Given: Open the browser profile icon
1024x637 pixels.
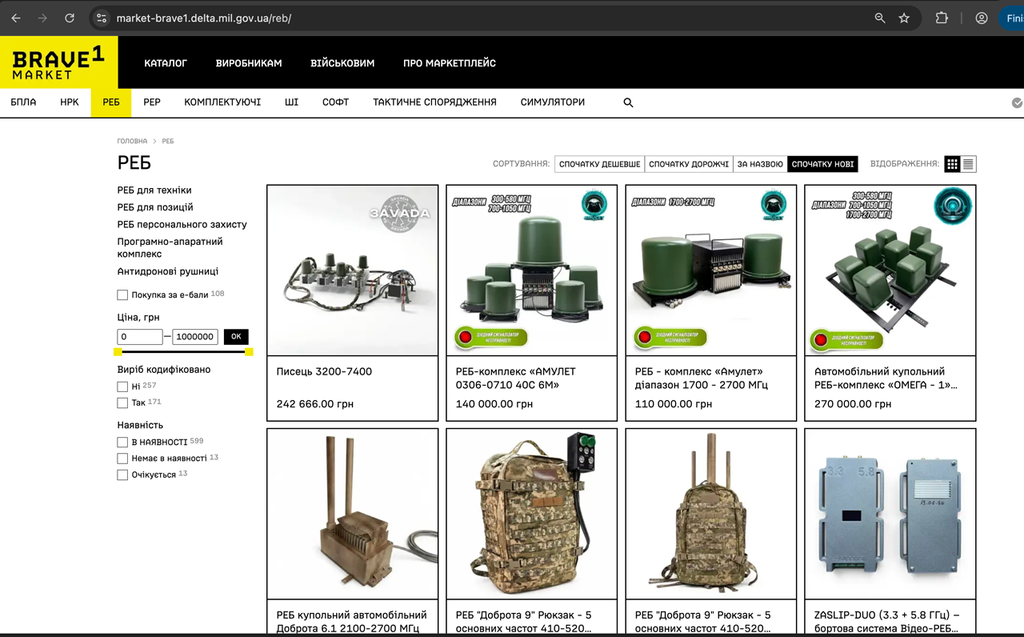Looking at the screenshot, I should pos(982,18).
